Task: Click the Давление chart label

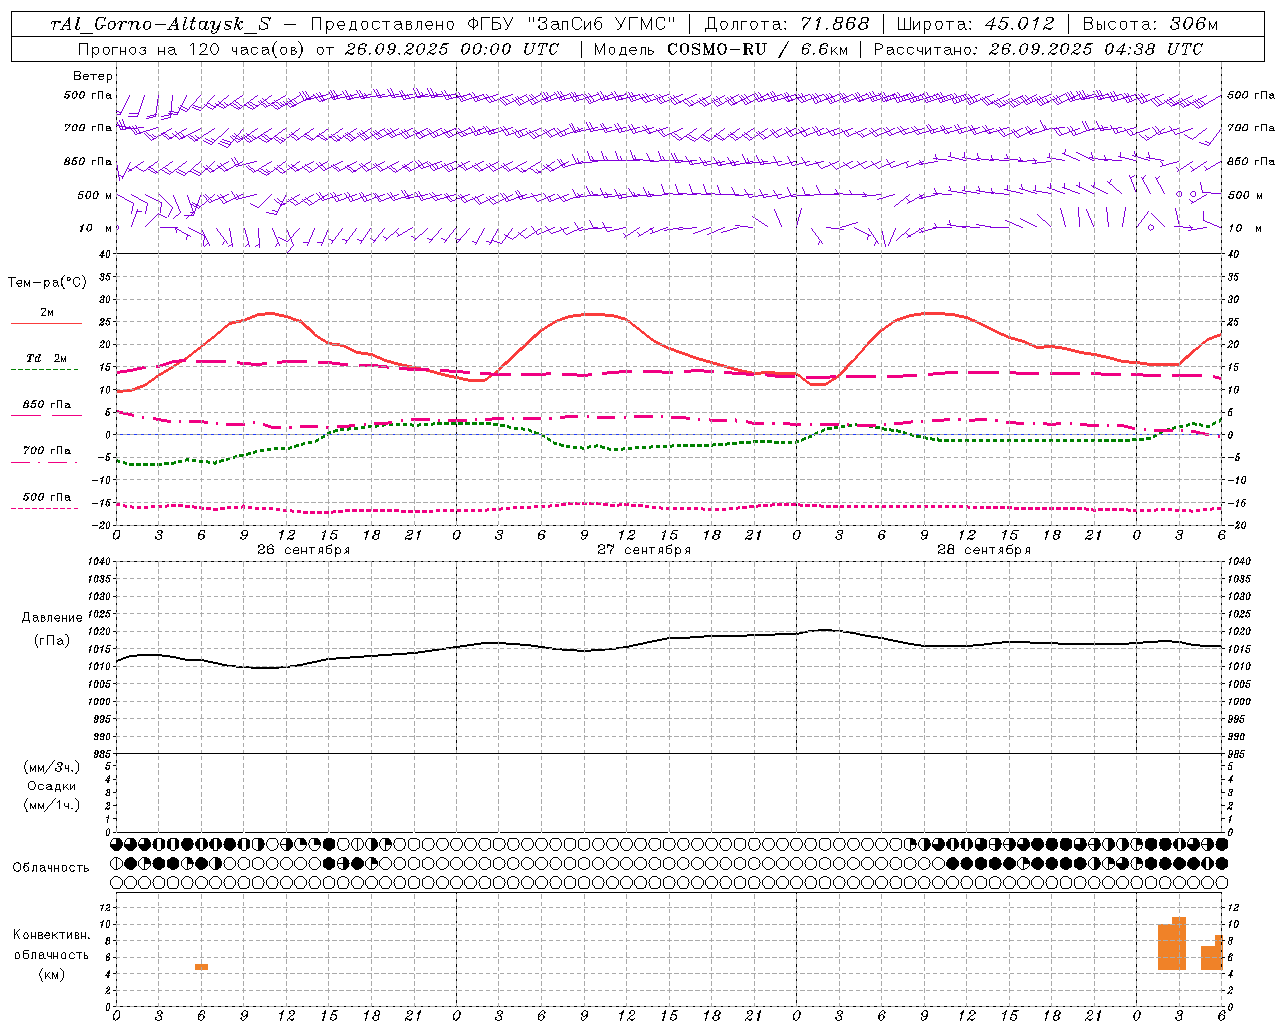Action: point(52,618)
